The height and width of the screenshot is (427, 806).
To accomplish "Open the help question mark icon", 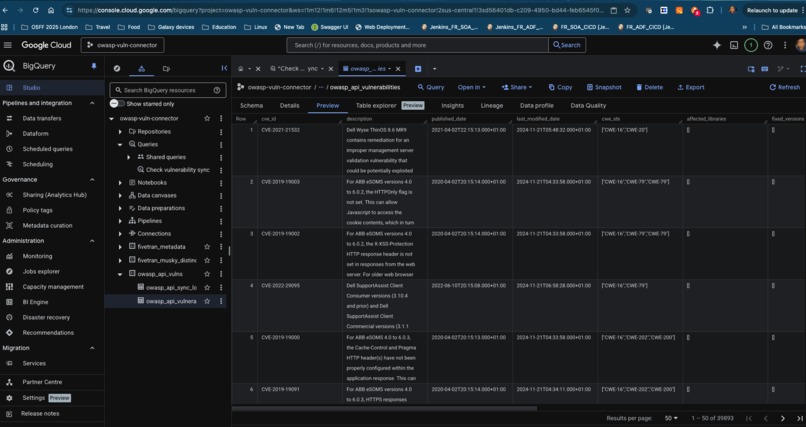I will click(768, 45).
